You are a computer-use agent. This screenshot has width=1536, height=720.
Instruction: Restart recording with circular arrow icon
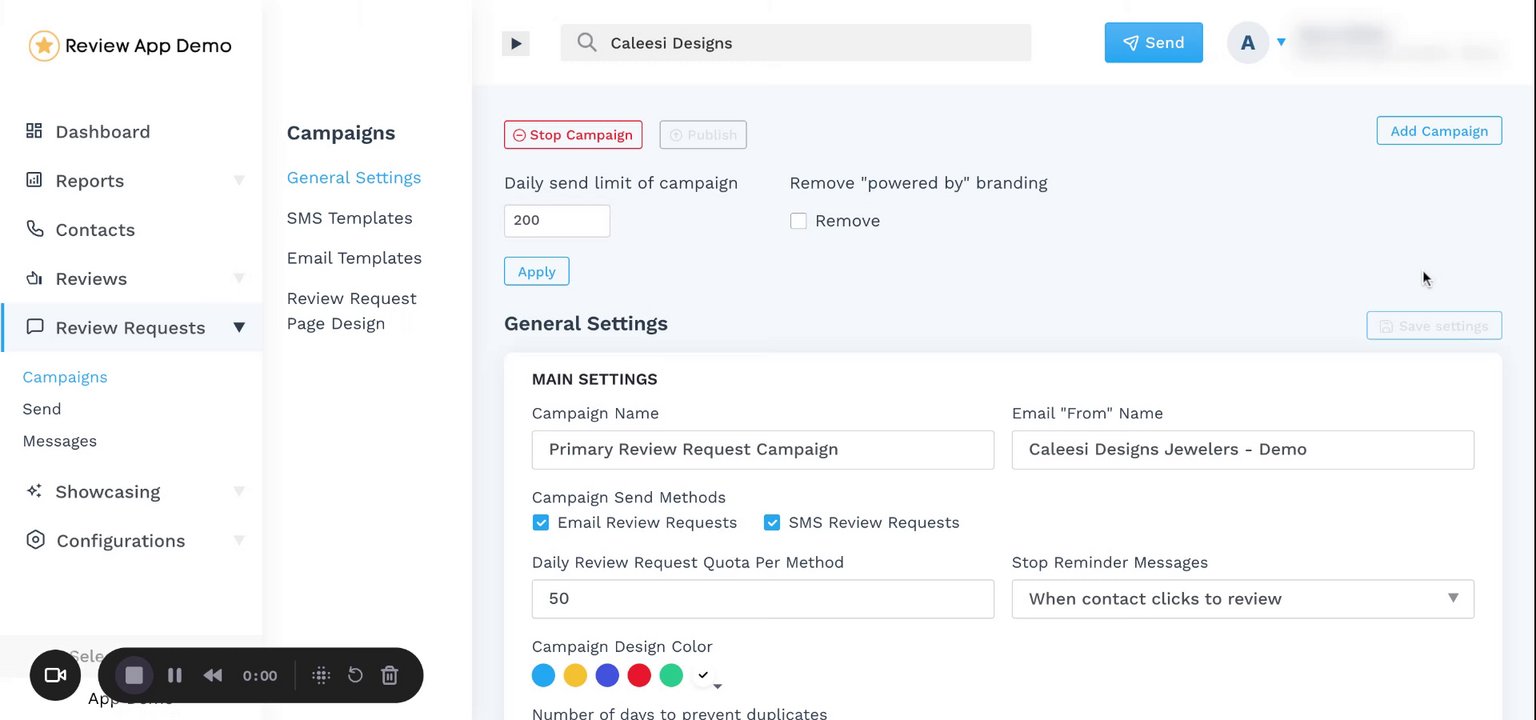click(x=355, y=676)
